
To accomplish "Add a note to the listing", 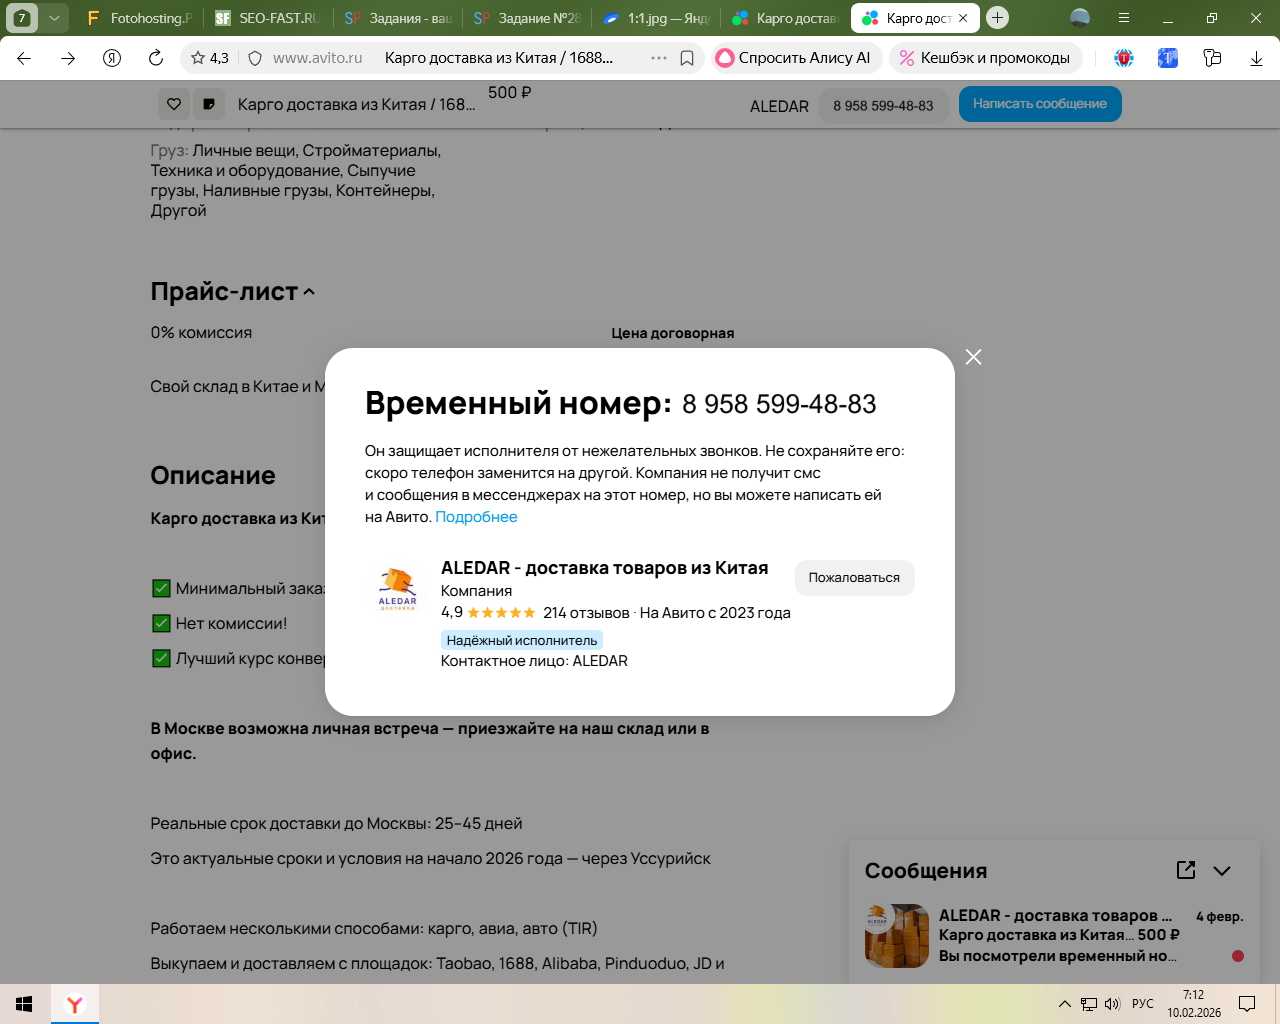I will [x=209, y=104].
